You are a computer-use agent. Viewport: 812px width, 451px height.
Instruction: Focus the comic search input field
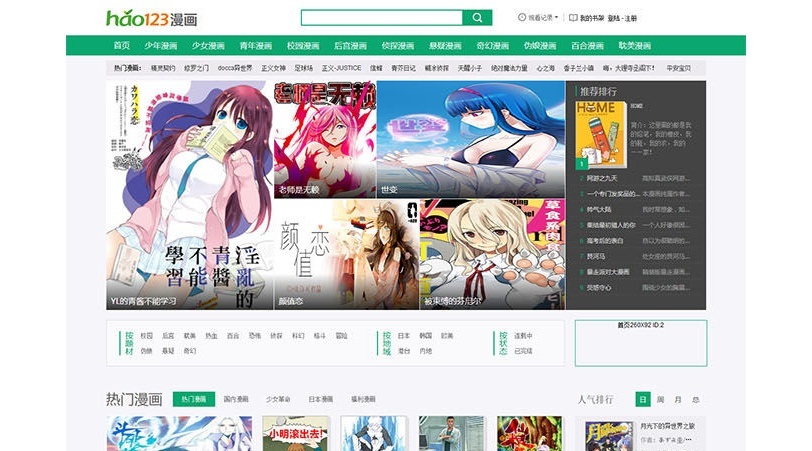[x=382, y=18]
